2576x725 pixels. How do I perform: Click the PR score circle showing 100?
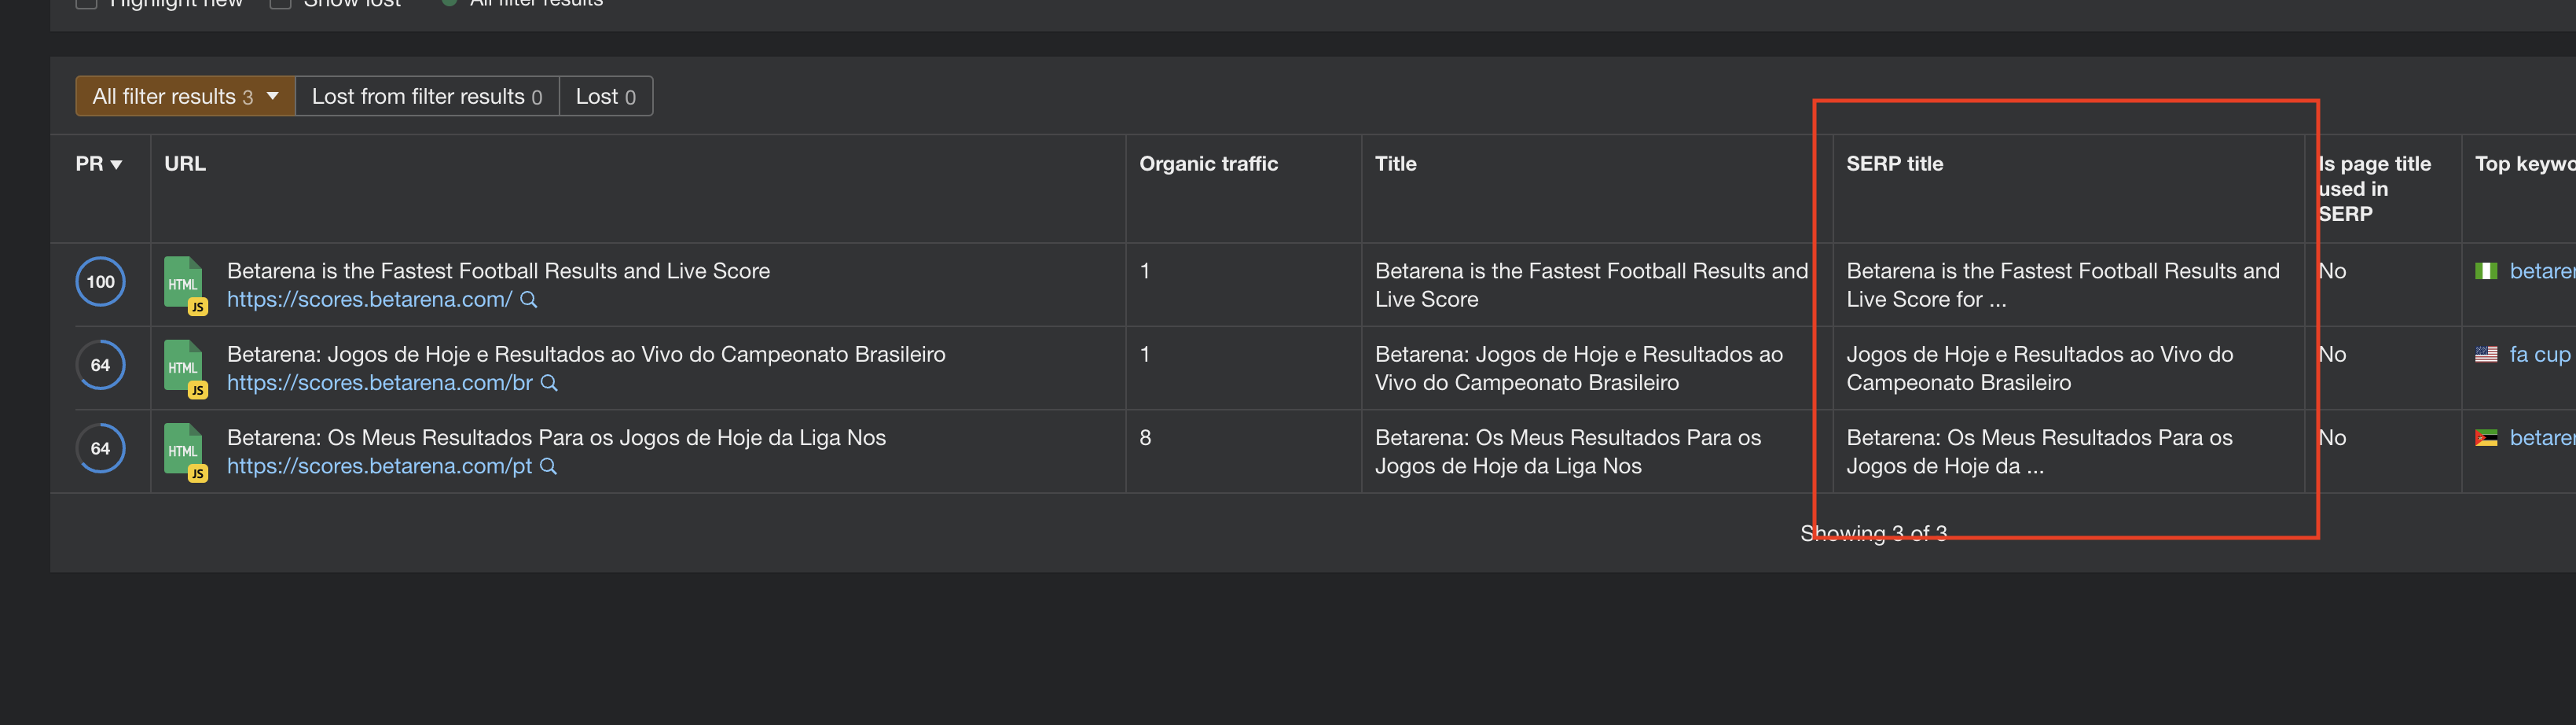pos(100,281)
